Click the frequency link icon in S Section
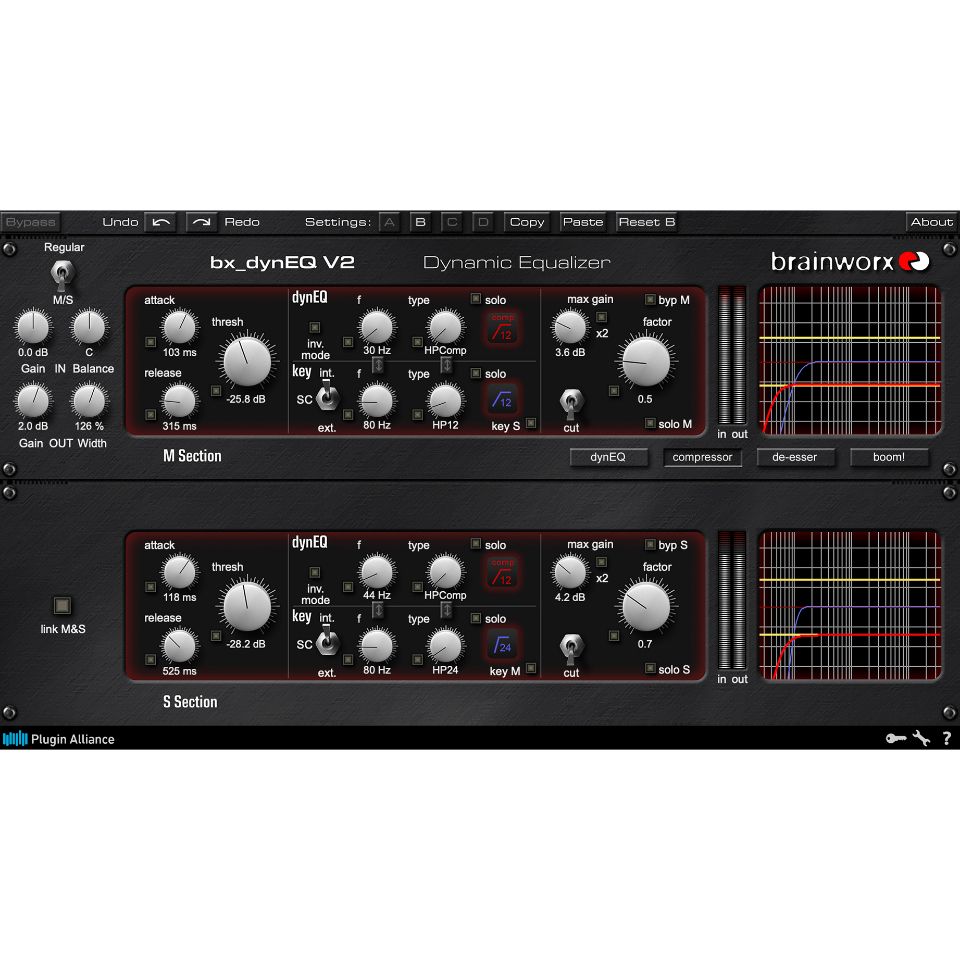The height and width of the screenshot is (960, 960). pos(378,610)
